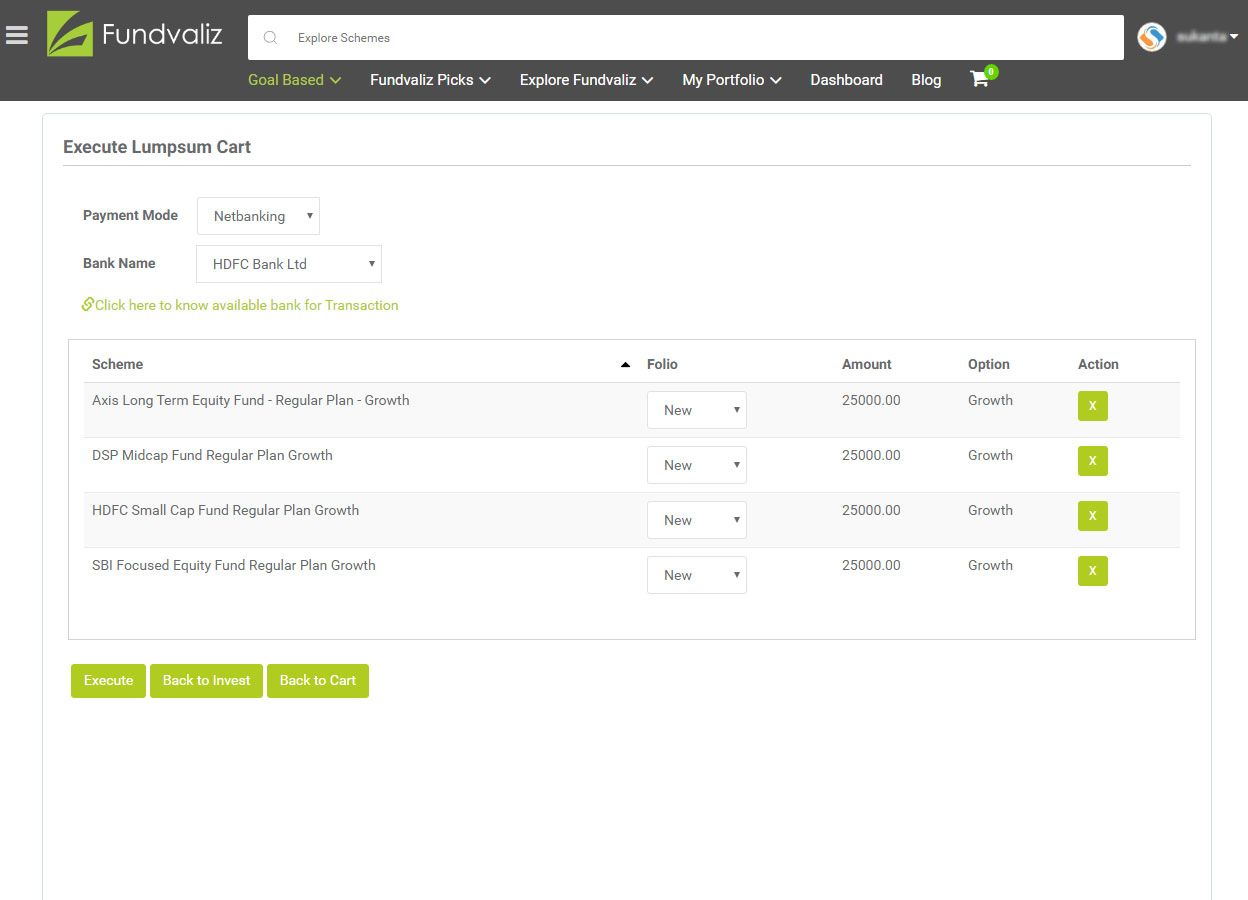Expand the My Portfolio menu
This screenshot has height=900, width=1248.
coord(732,80)
